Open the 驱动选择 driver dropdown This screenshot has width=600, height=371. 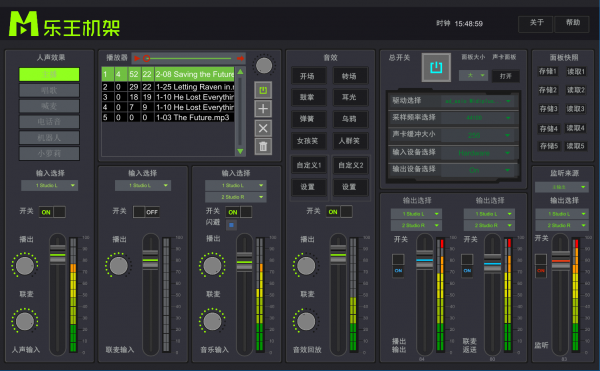(477, 101)
